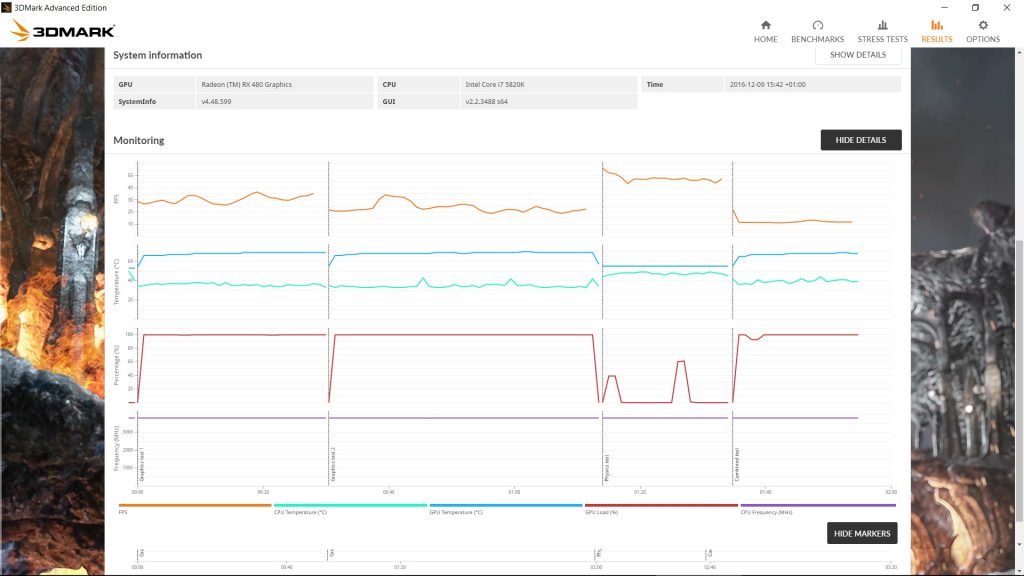Image resolution: width=1024 pixels, height=576 pixels.
Task: Click the Combined test marker line
Action: pyautogui.click(x=733, y=323)
